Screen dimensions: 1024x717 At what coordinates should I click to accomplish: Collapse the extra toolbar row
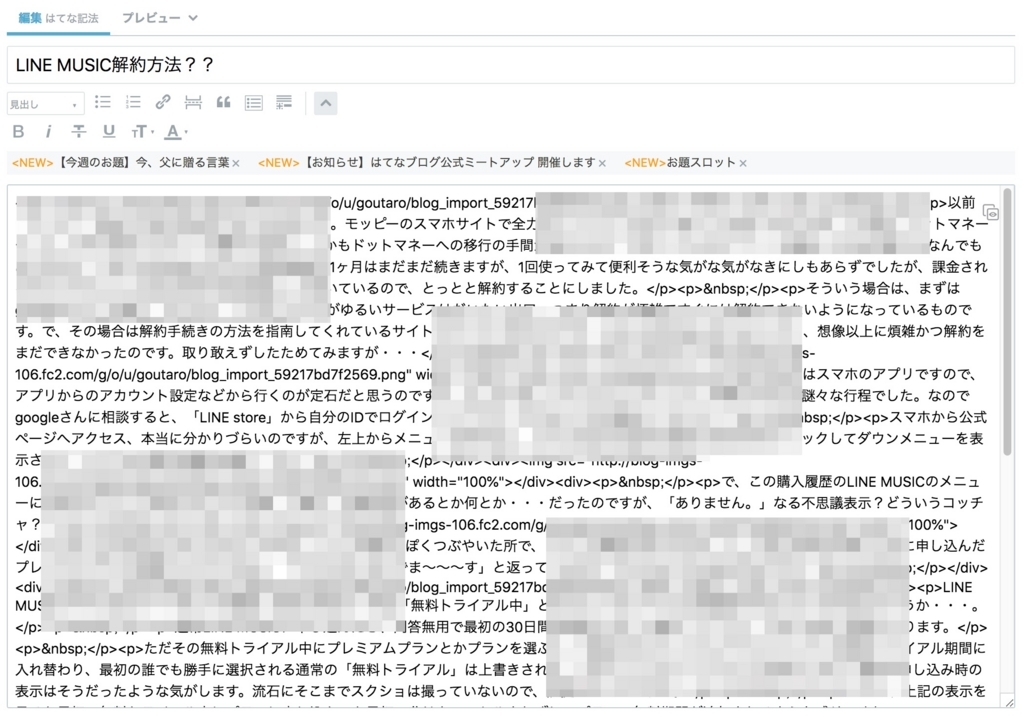325,103
